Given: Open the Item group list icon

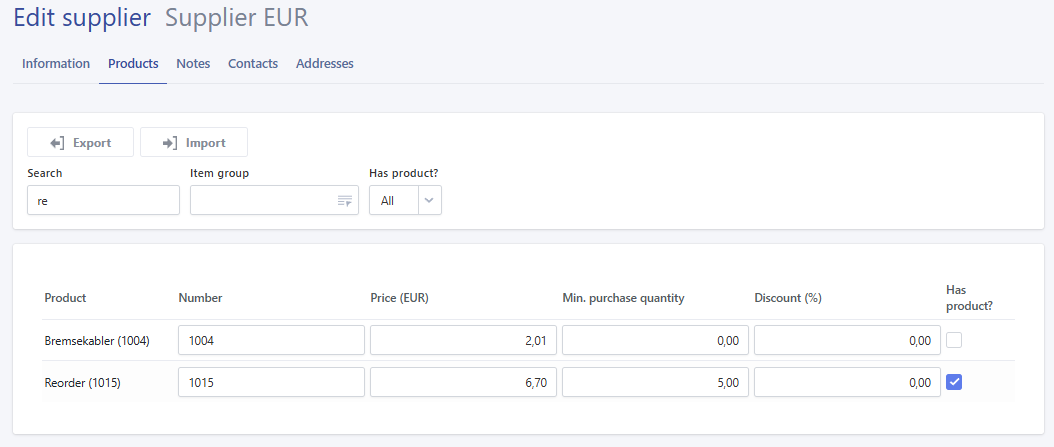Looking at the screenshot, I should (345, 201).
